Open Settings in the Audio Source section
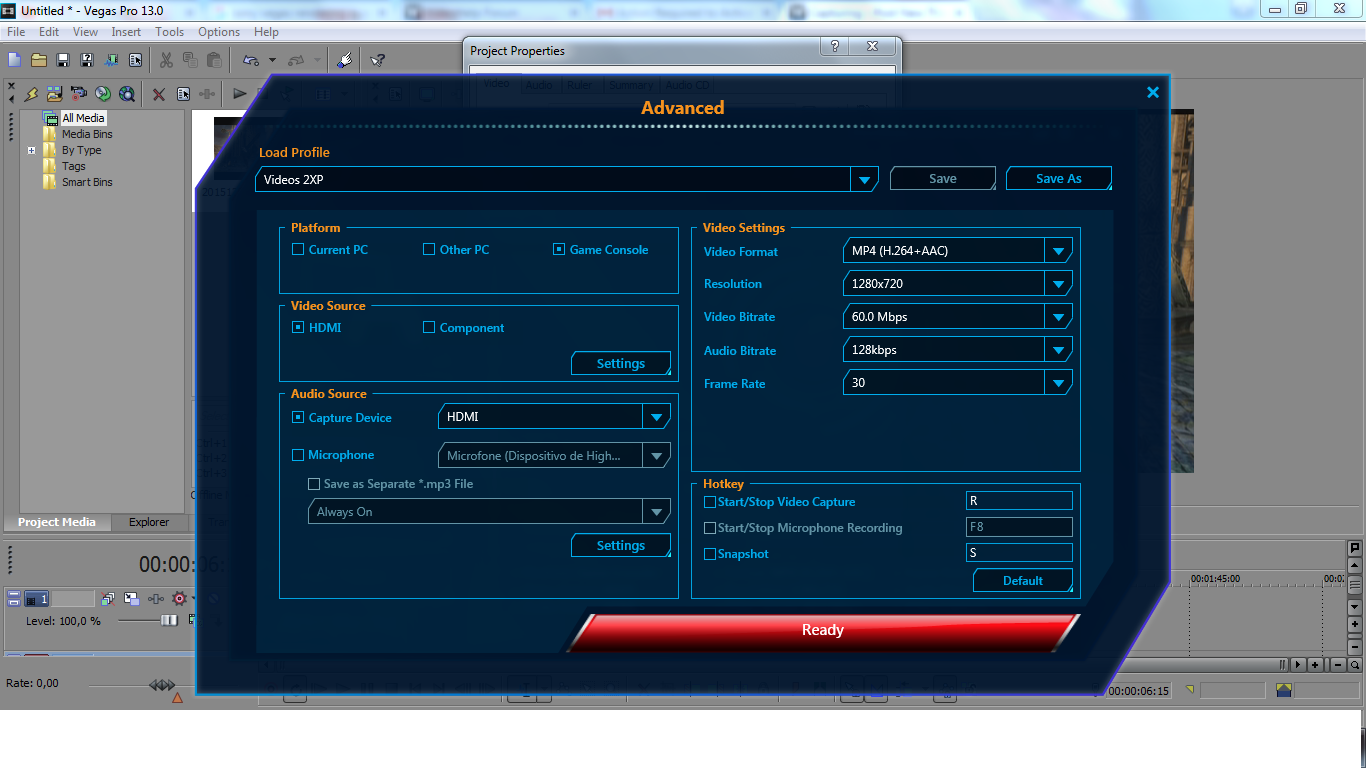 [x=621, y=546]
